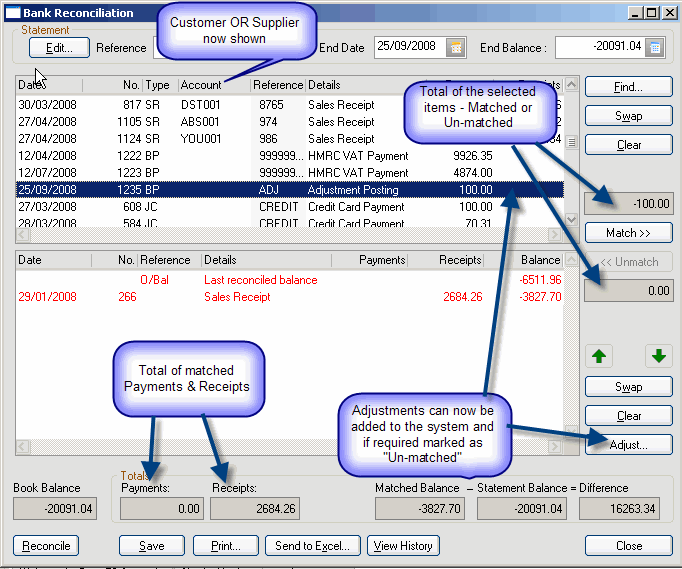Click the Payments column header in matched list

pos(370,260)
